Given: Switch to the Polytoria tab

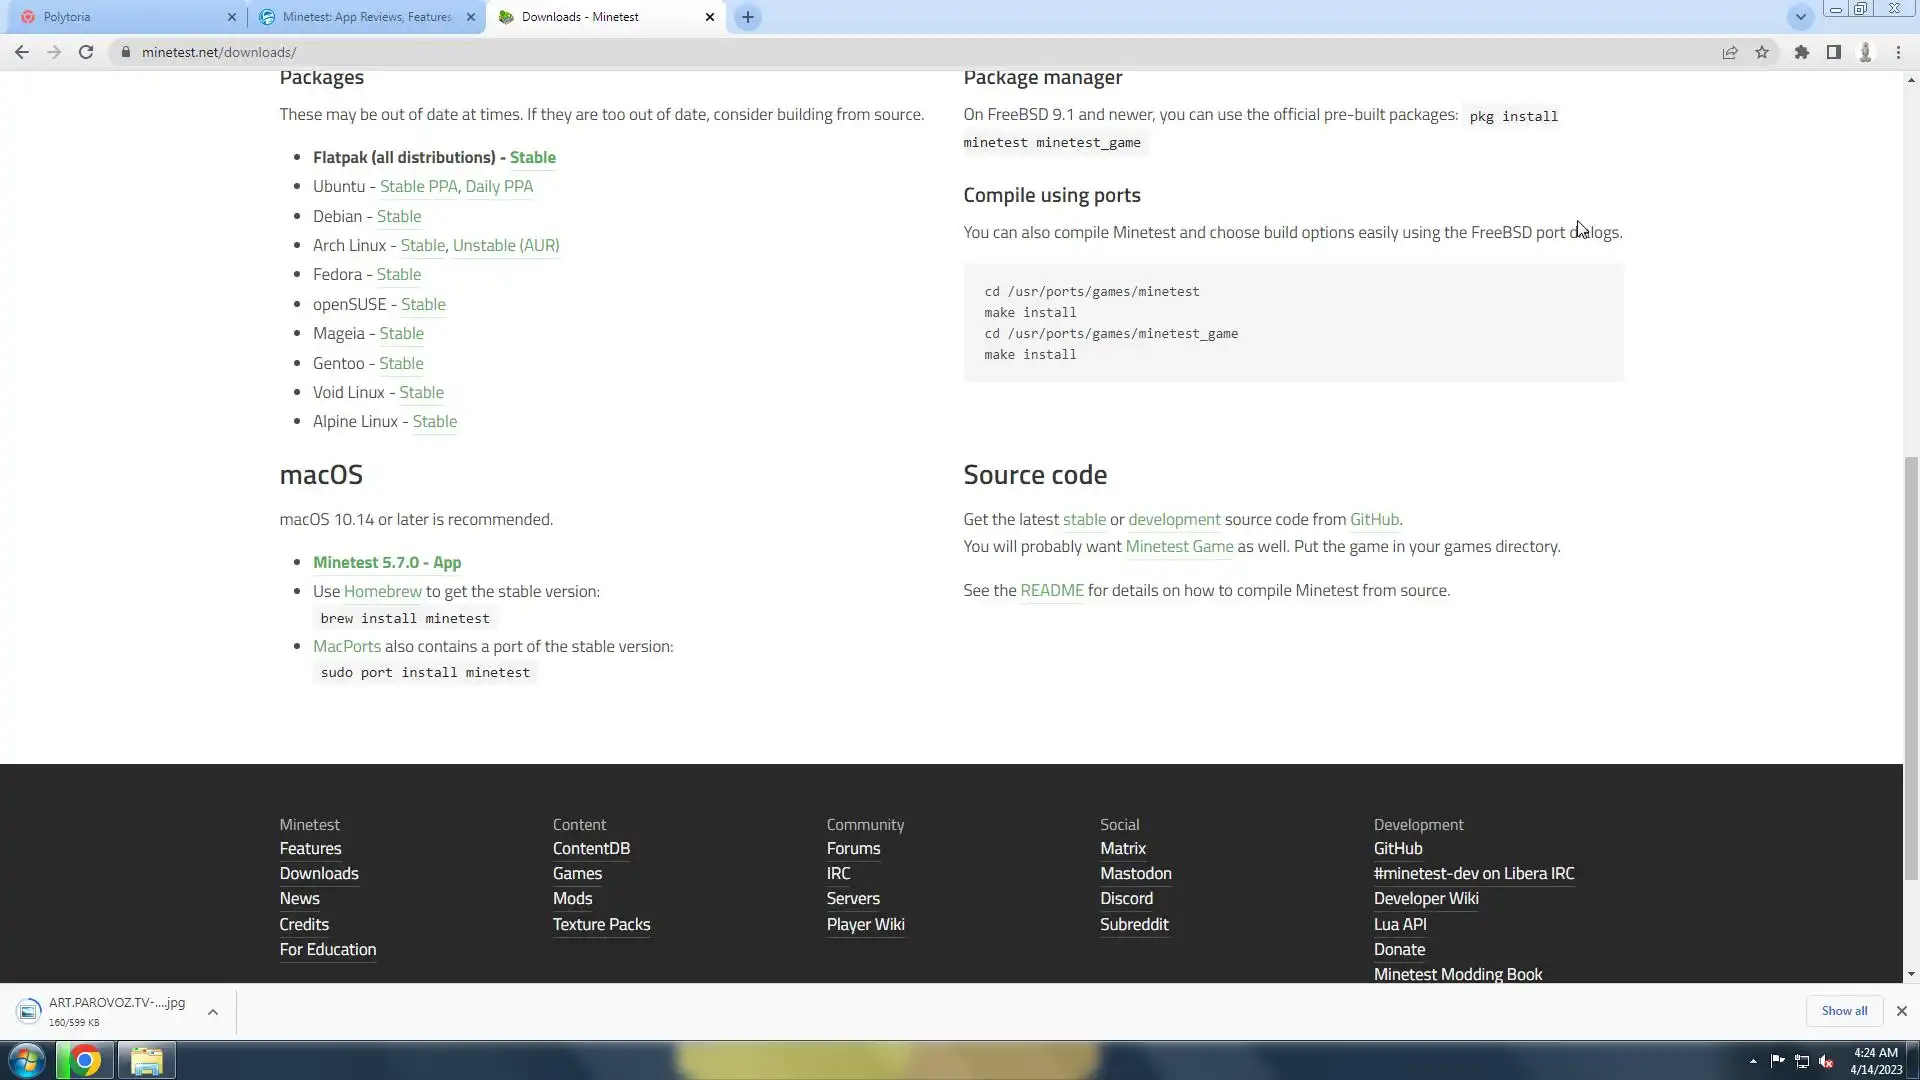Looking at the screenshot, I should (x=120, y=17).
